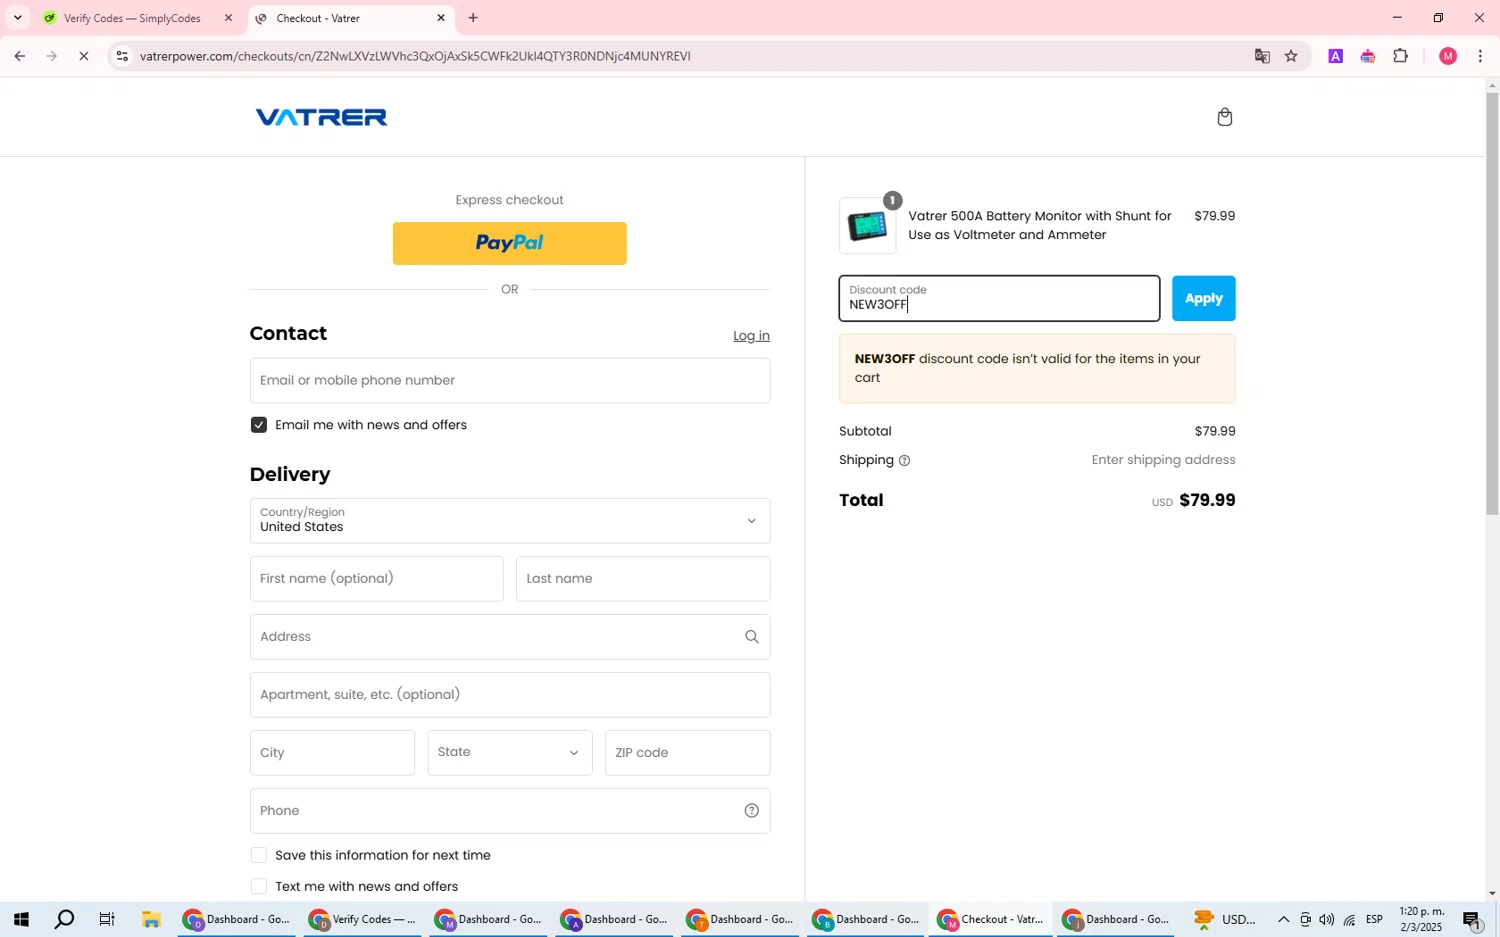Open File Explorer from the taskbar
The image size is (1500, 937).
[x=151, y=920]
